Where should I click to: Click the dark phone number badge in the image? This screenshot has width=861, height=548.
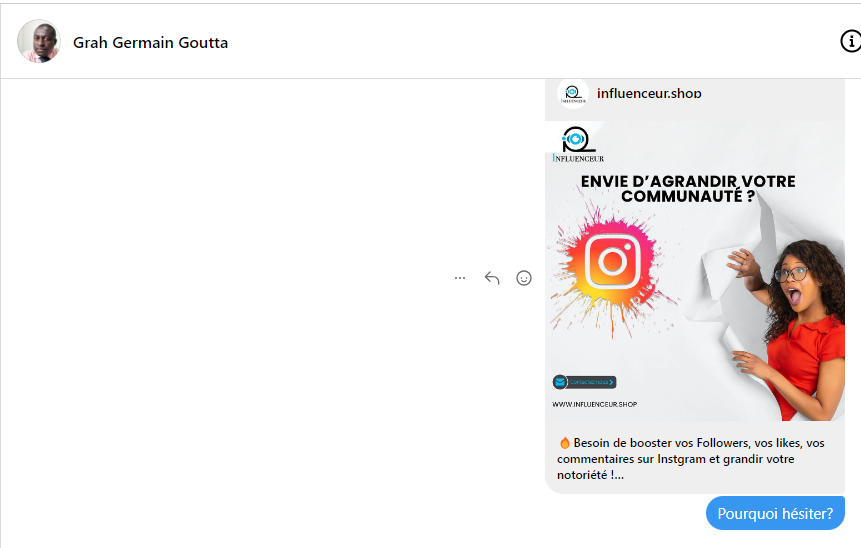592,382
